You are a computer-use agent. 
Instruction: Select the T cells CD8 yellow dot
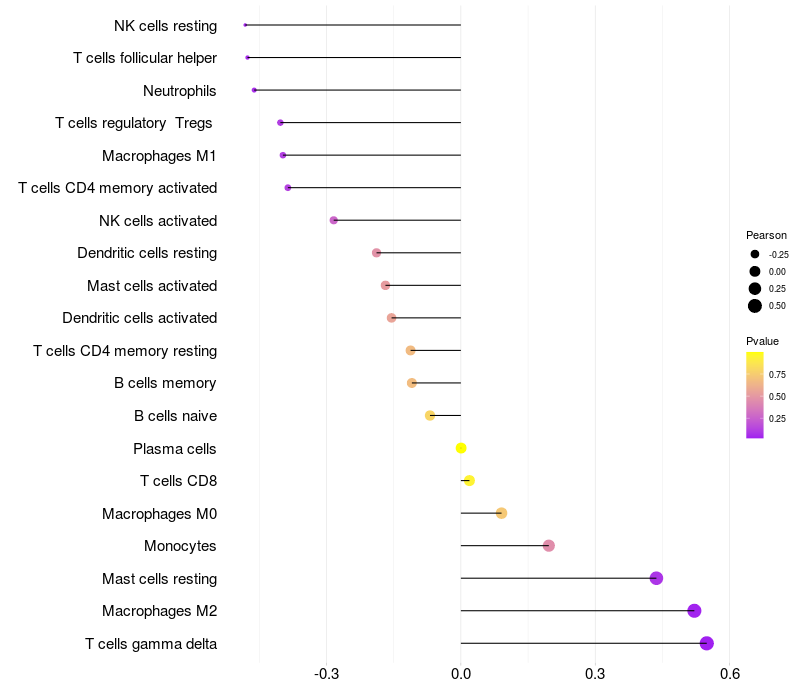click(469, 481)
